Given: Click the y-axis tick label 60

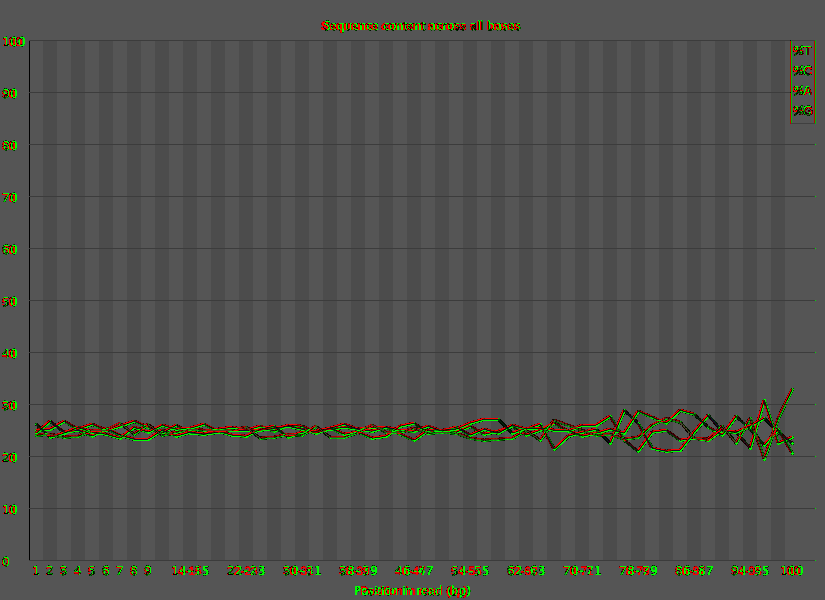Looking at the screenshot, I should click(x=10, y=249).
